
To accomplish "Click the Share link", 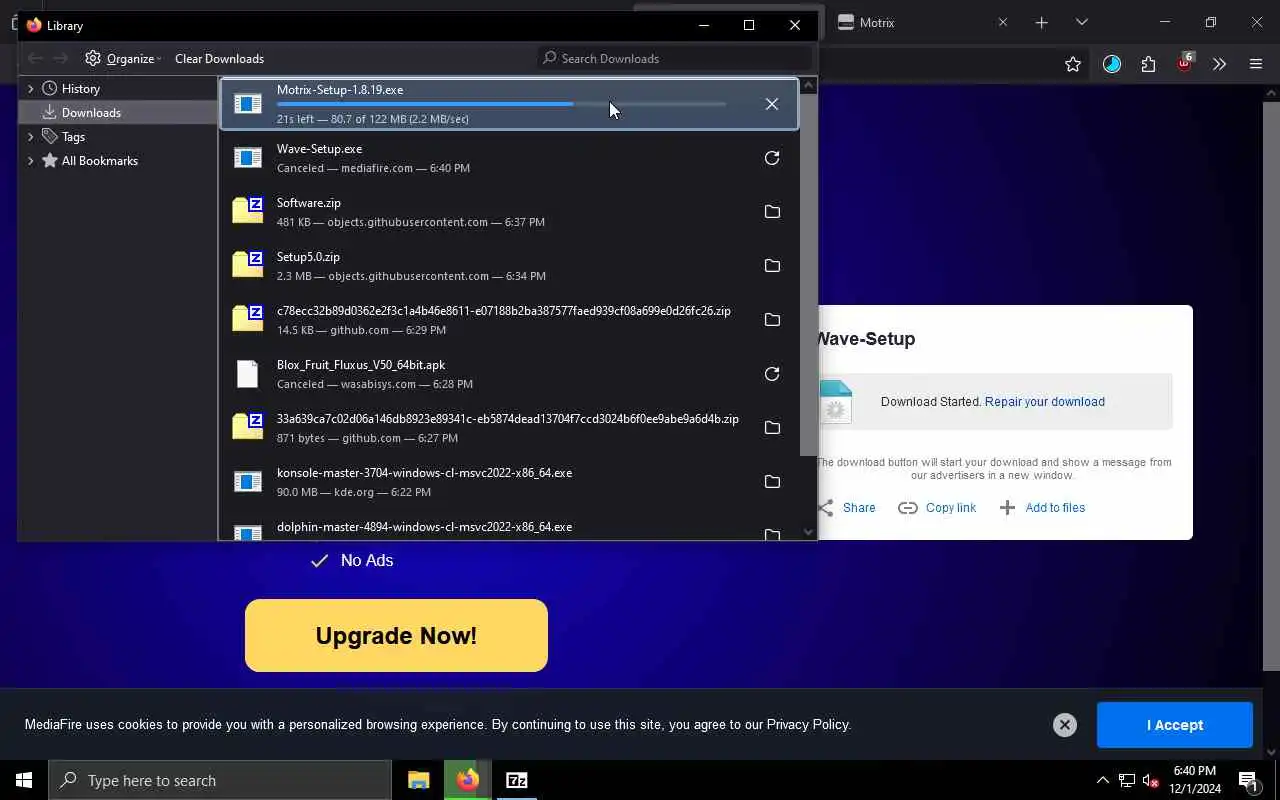I will (858, 508).
